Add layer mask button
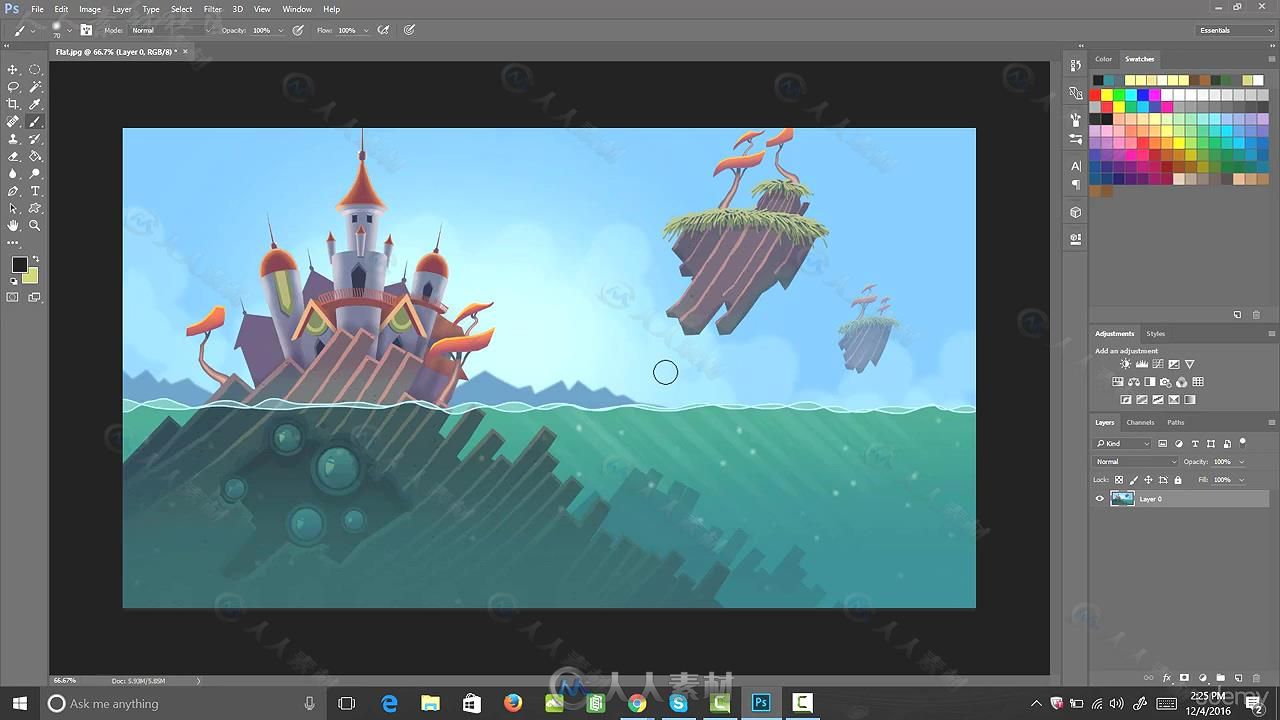Image resolution: width=1280 pixels, height=720 pixels. click(1185, 678)
